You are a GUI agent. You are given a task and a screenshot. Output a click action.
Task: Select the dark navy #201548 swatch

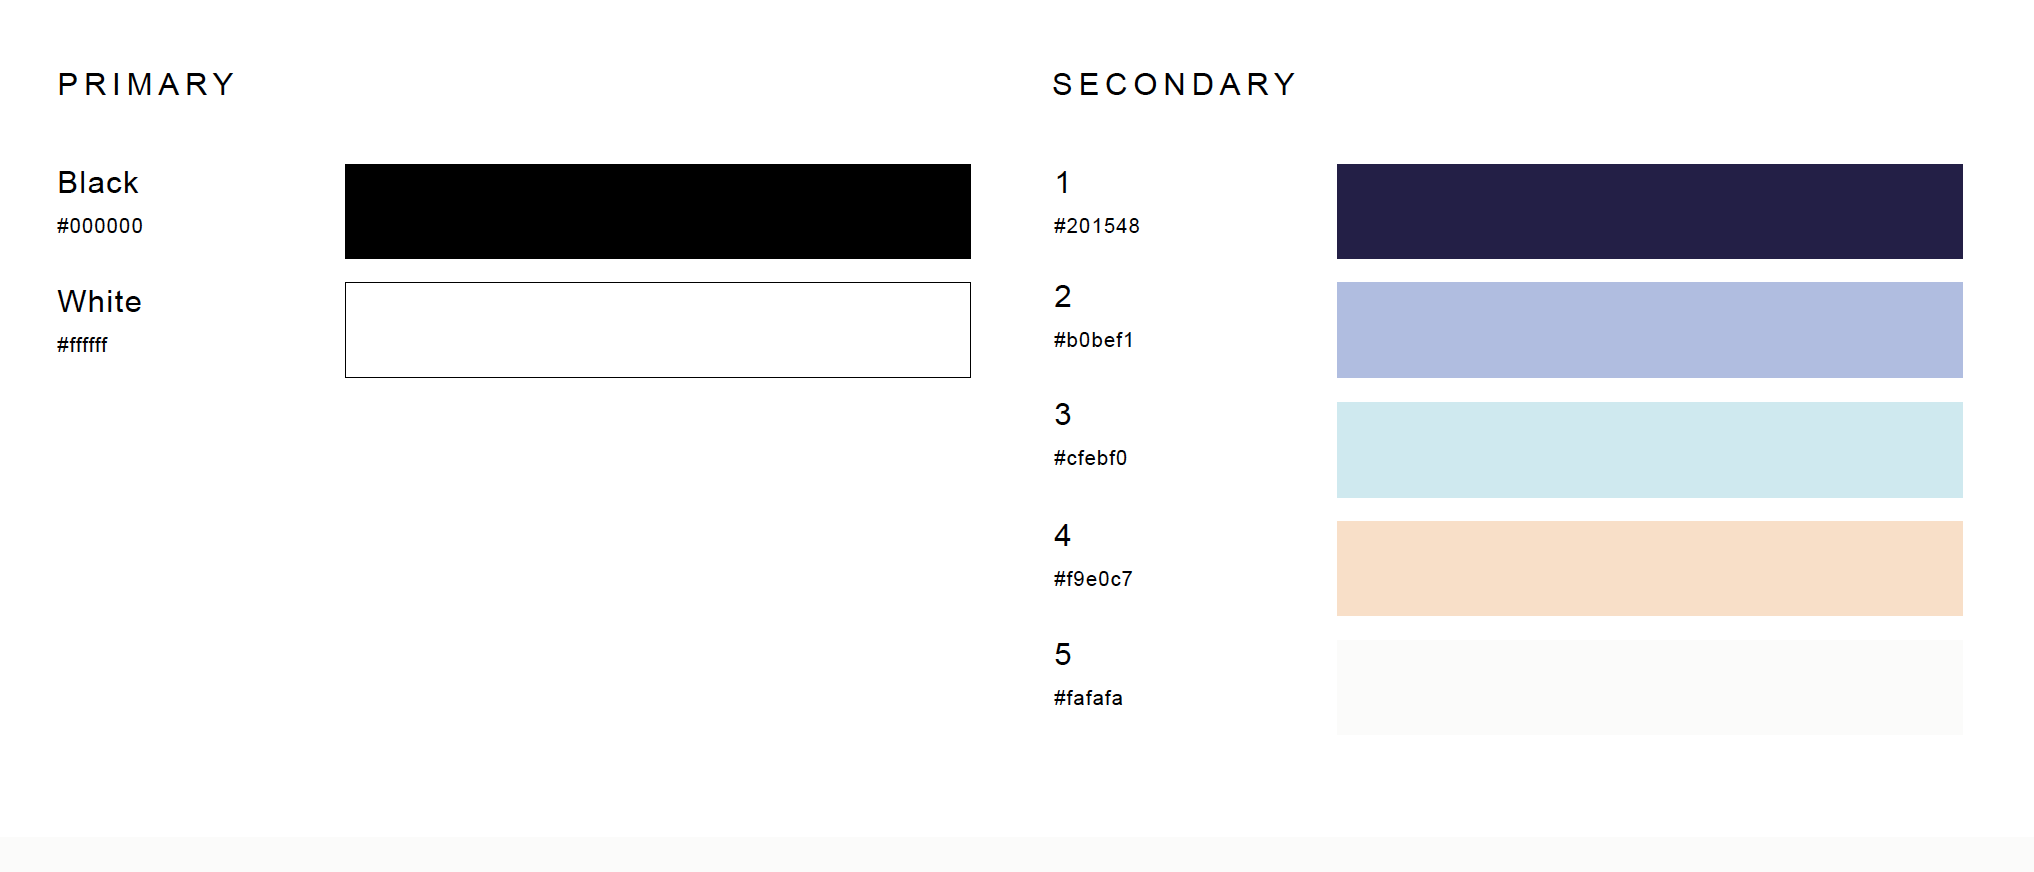1650,211
